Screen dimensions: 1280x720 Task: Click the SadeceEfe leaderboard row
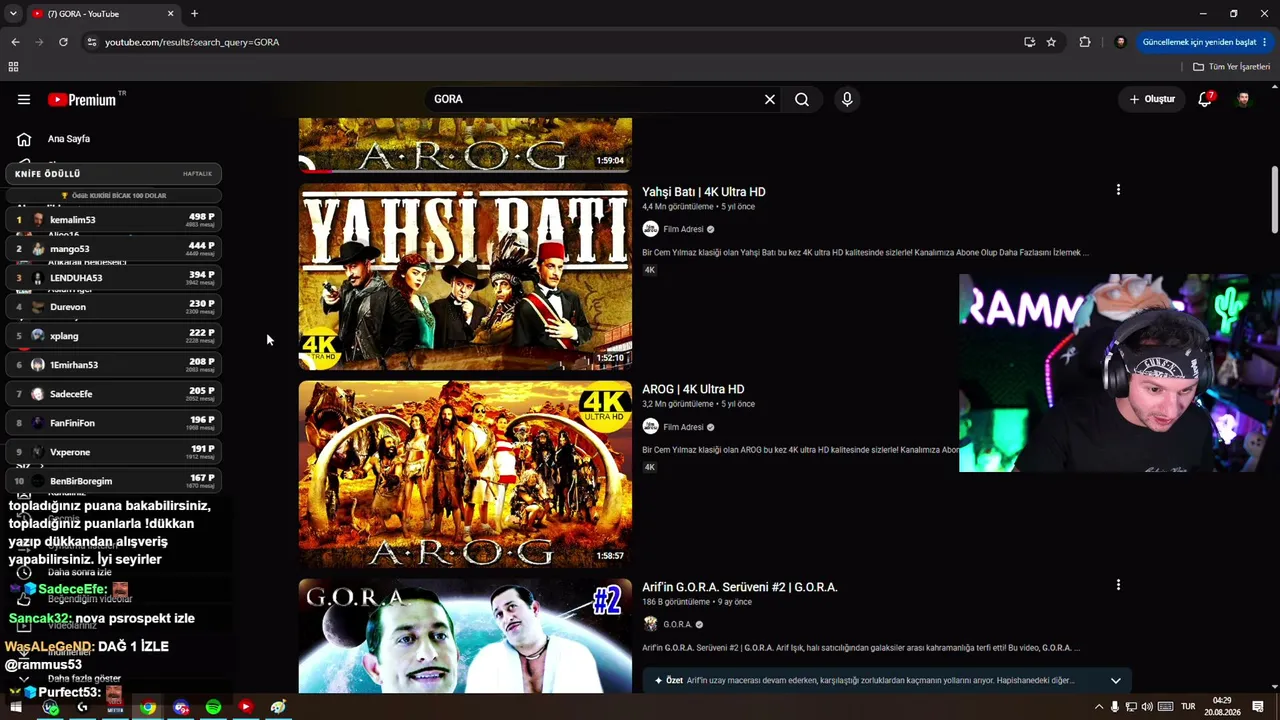(x=114, y=393)
